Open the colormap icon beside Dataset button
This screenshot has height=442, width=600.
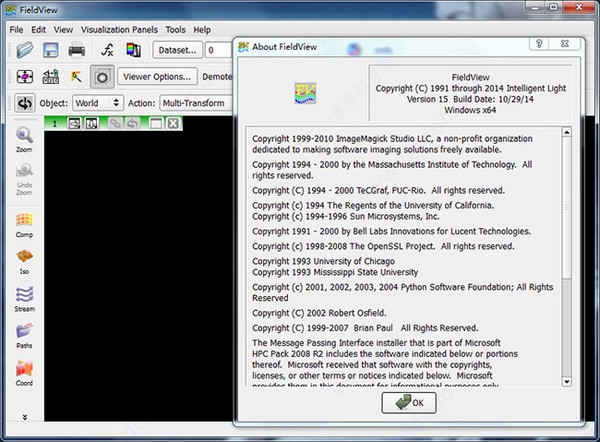coord(131,50)
